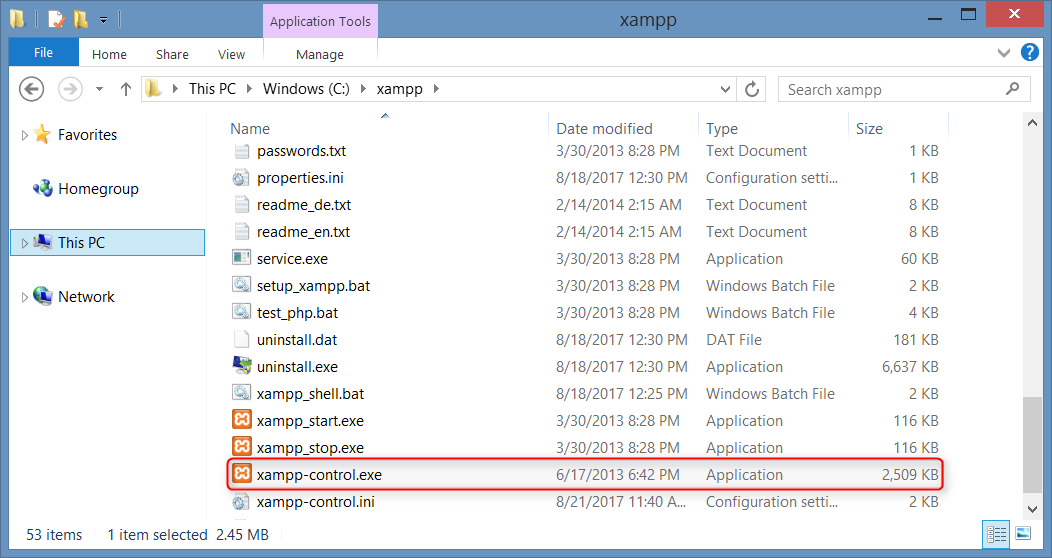Image resolution: width=1052 pixels, height=558 pixels.
Task: Switch to the Home ribbon tab
Action: (x=109, y=54)
